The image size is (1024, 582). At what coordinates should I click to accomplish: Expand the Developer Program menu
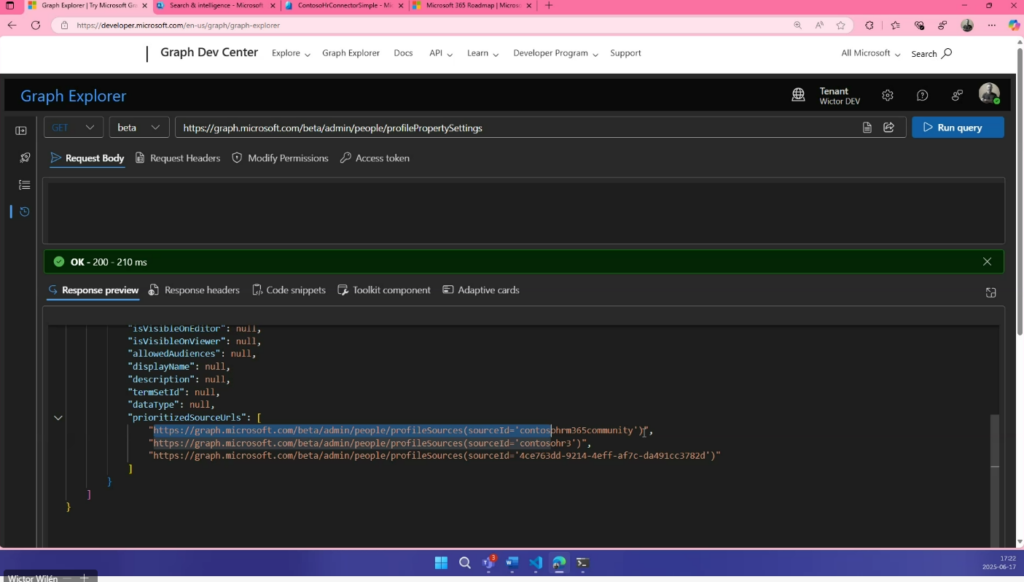point(555,53)
